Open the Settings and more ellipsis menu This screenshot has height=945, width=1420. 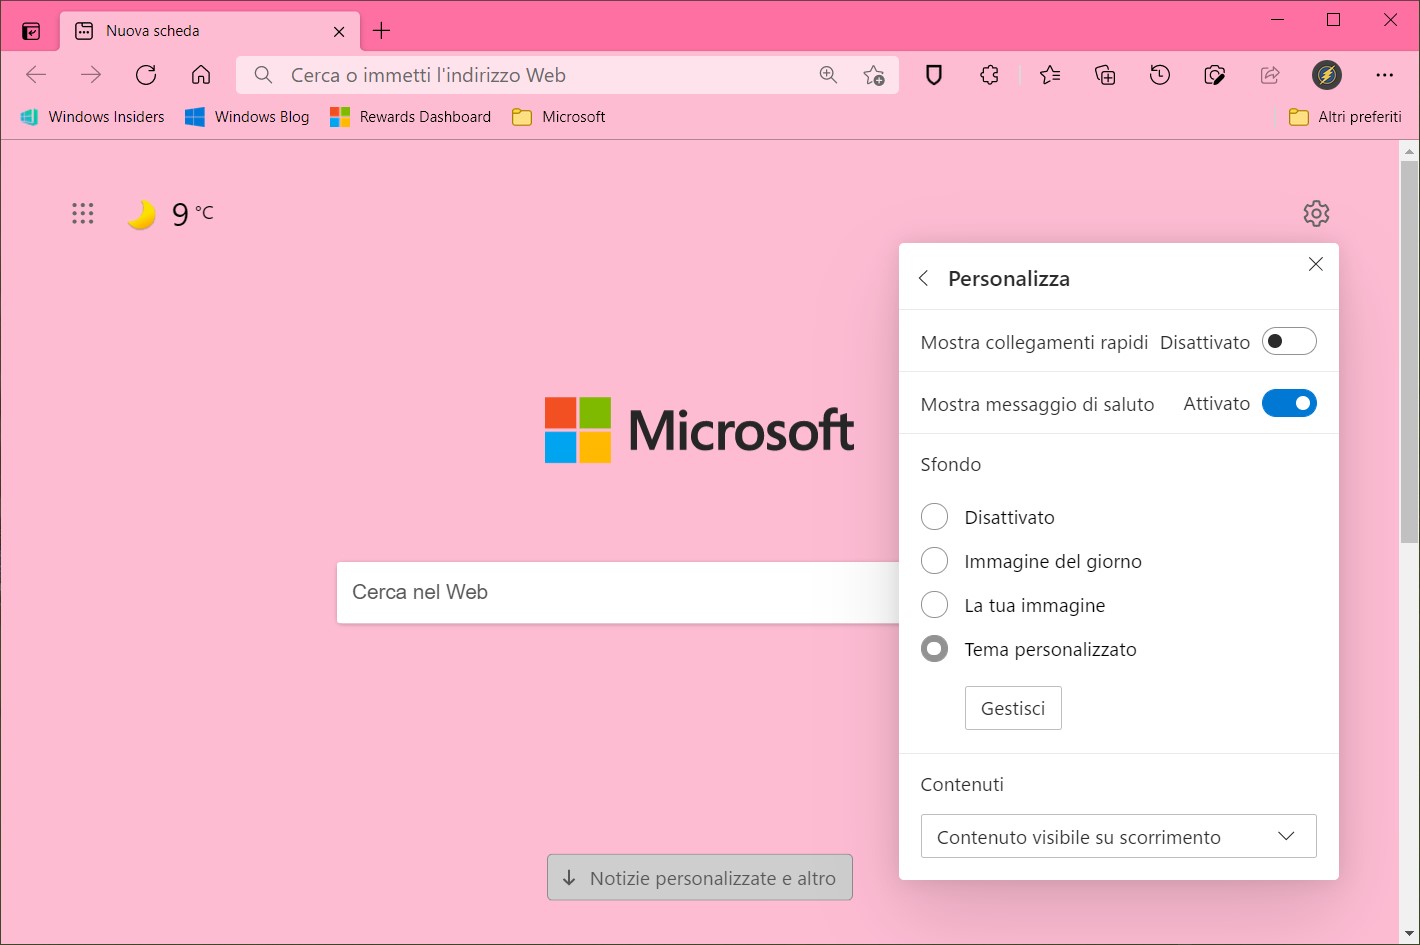point(1385,75)
